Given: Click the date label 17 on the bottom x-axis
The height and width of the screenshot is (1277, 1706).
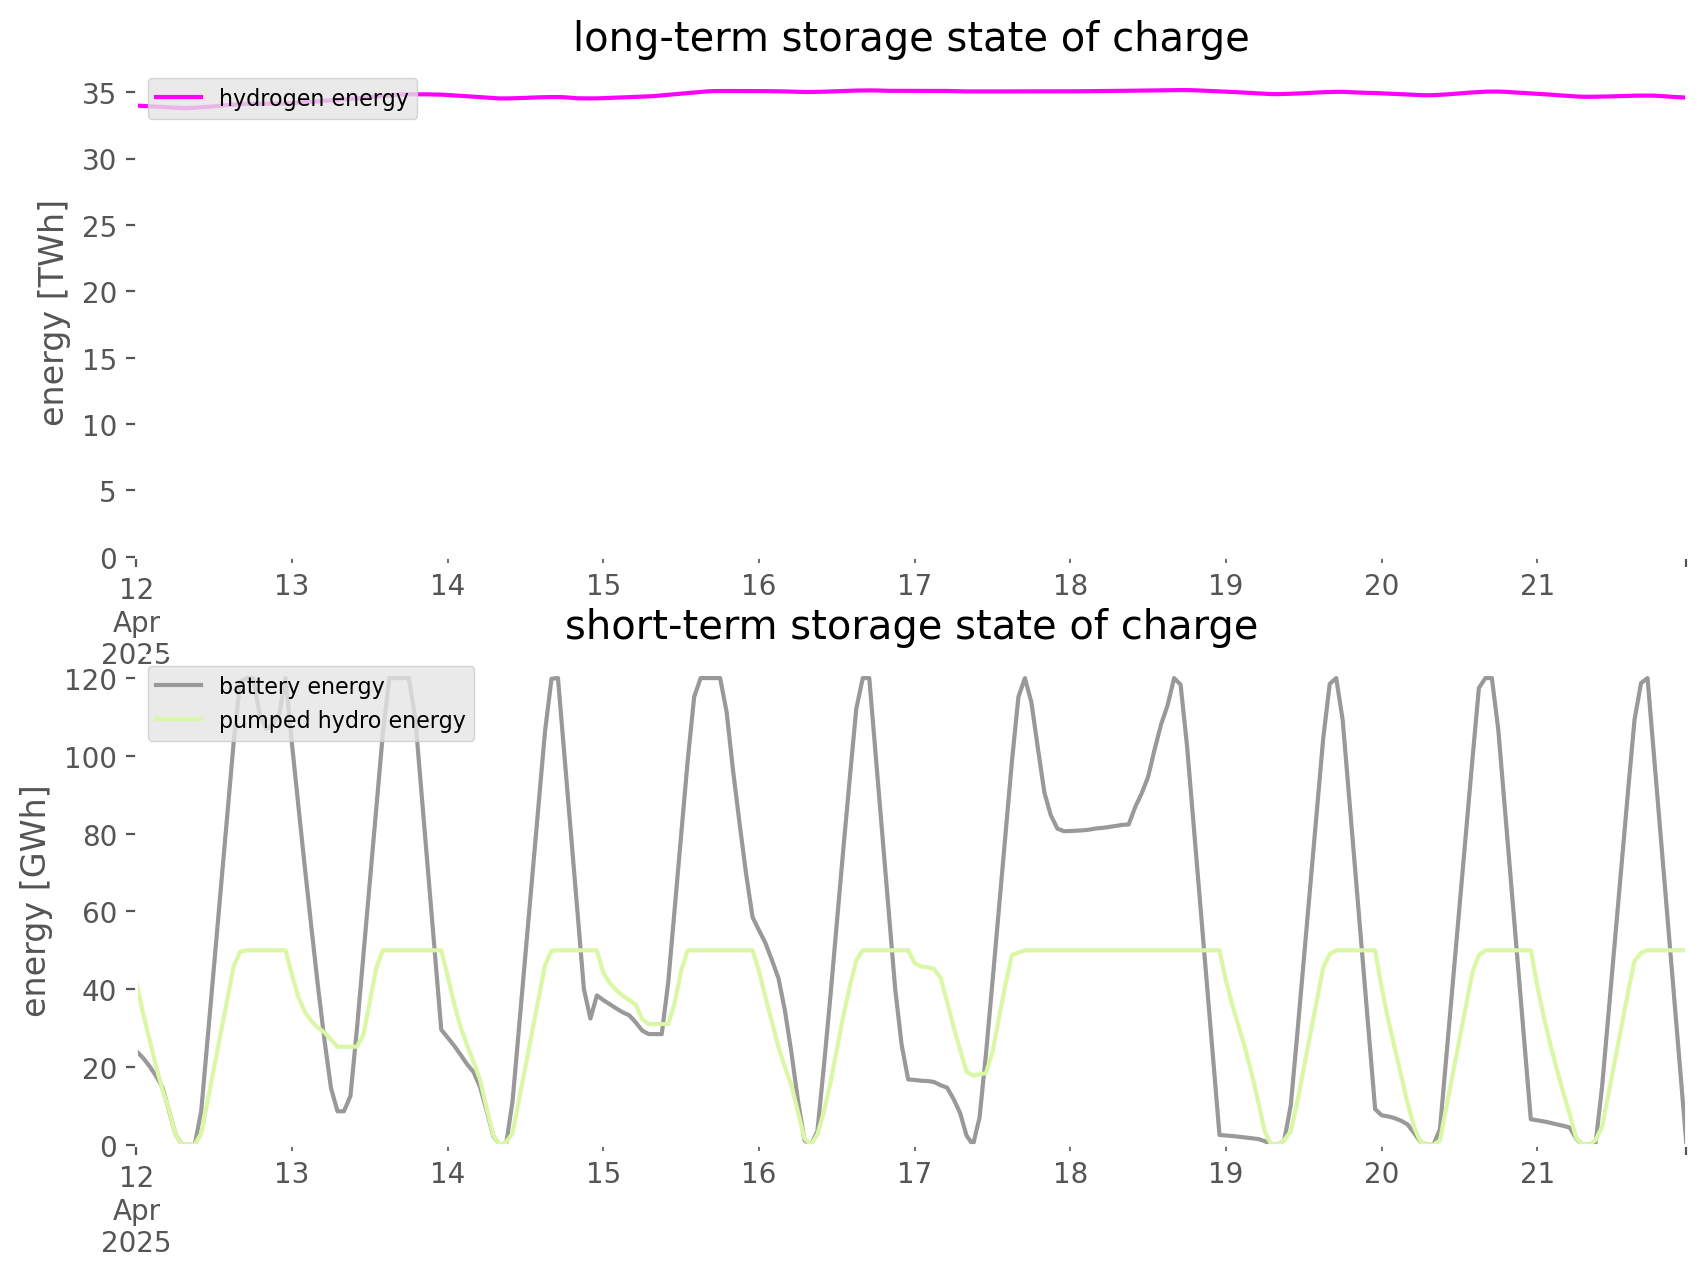Looking at the screenshot, I should click(915, 1173).
